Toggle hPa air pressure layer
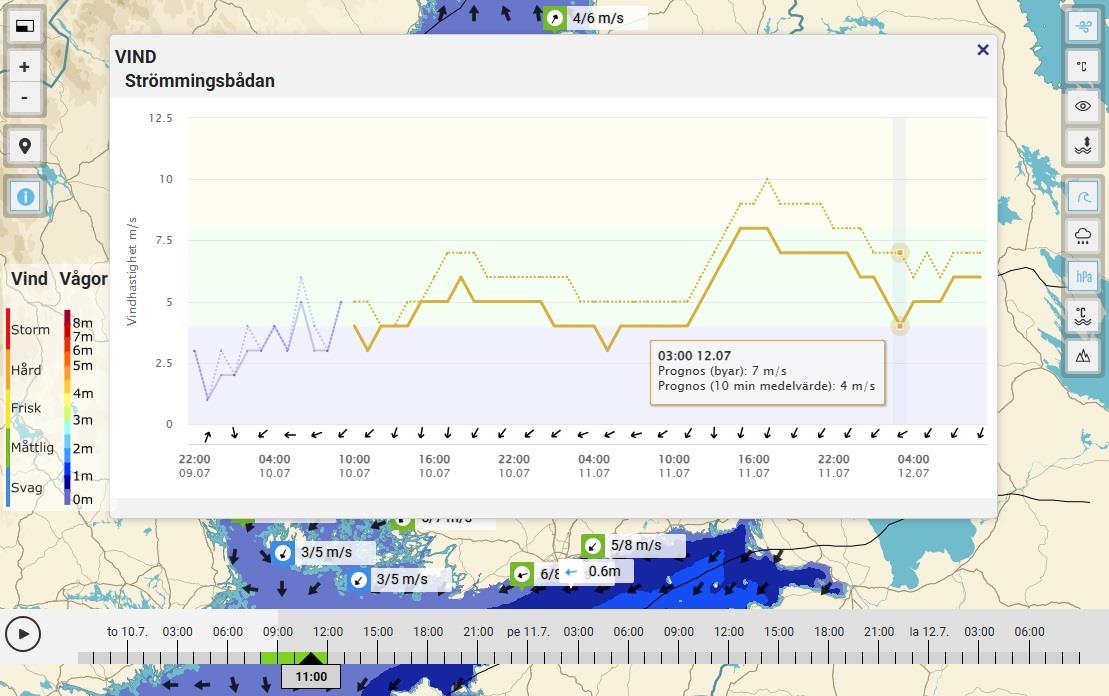The height and width of the screenshot is (696, 1109). click(x=1082, y=275)
